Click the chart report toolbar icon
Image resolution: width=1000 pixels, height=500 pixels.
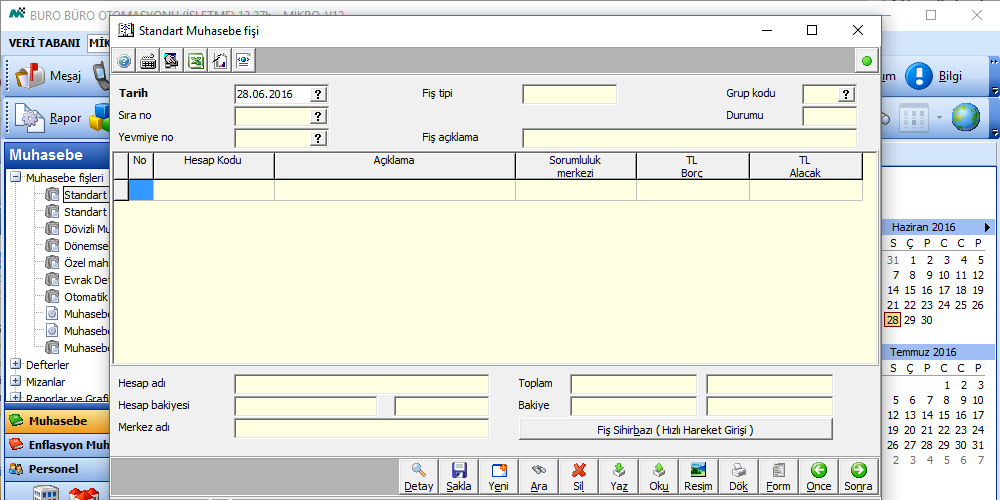coord(220,61)
